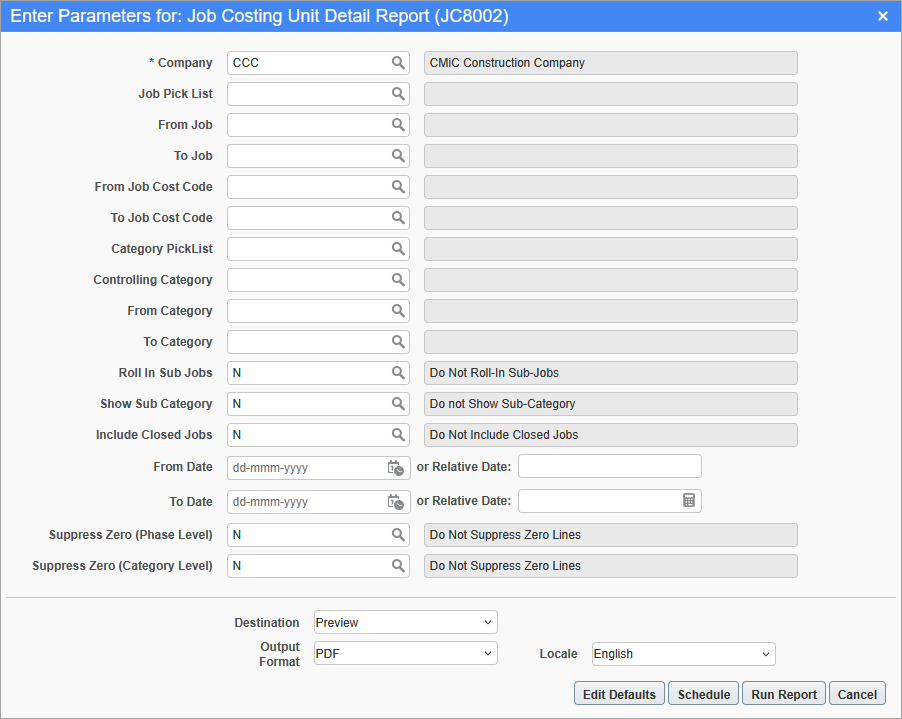Click the Run Report button
902x719 pixels.
point(783,693)
